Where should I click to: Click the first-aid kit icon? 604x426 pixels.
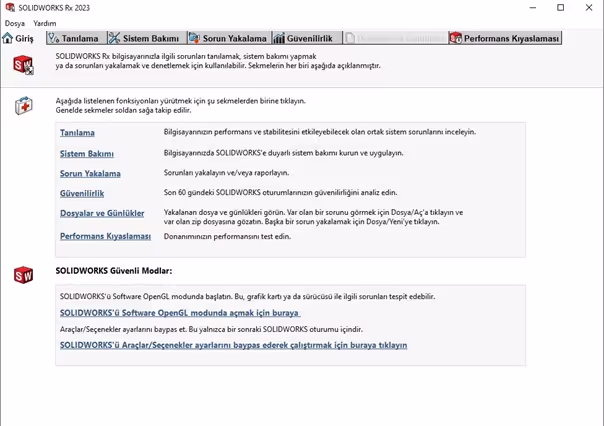pos(24,106)
